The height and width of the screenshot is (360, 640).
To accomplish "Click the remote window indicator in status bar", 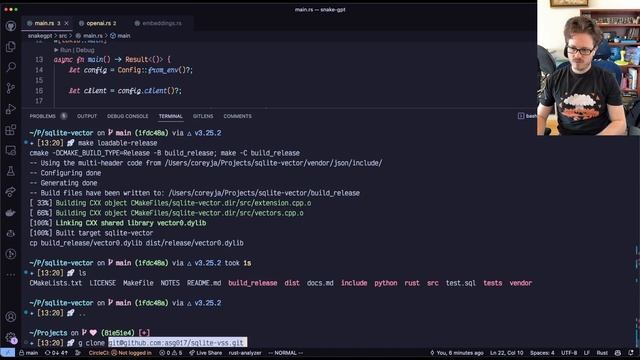I will pyautogui.click(x=7, y=353).
